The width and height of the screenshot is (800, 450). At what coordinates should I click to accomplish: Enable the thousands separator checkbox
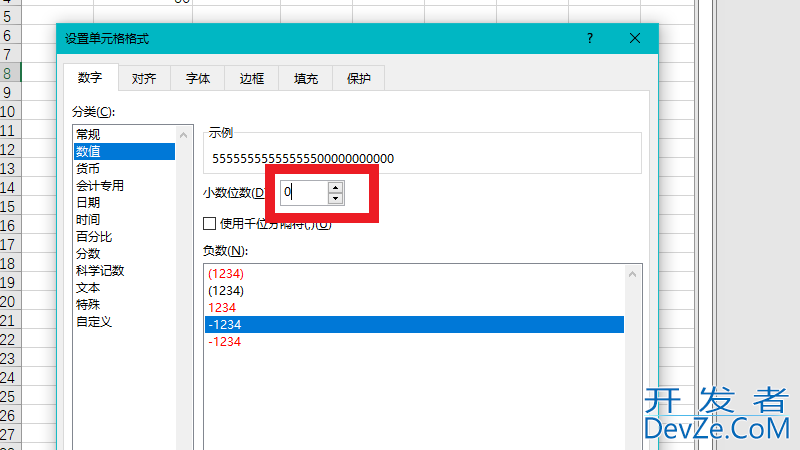[209, 223]
